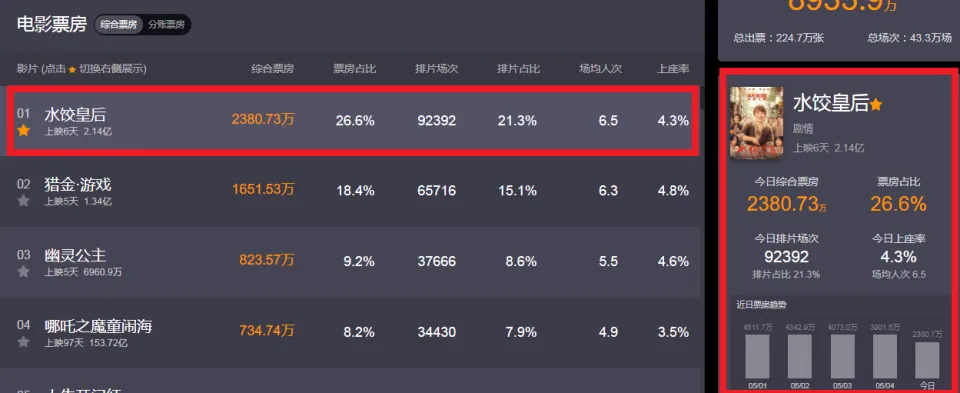This screenshot has width=960, height=393.
Task: Toggle the gray star for 猎金·游戏
Action: tap(23, 201)
